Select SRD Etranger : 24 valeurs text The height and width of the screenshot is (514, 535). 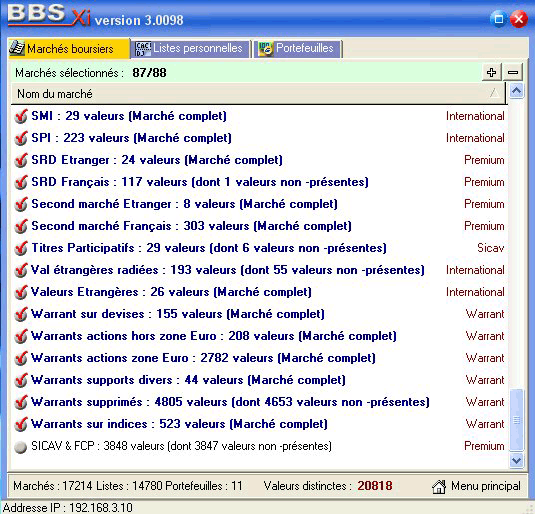point(157,160)
